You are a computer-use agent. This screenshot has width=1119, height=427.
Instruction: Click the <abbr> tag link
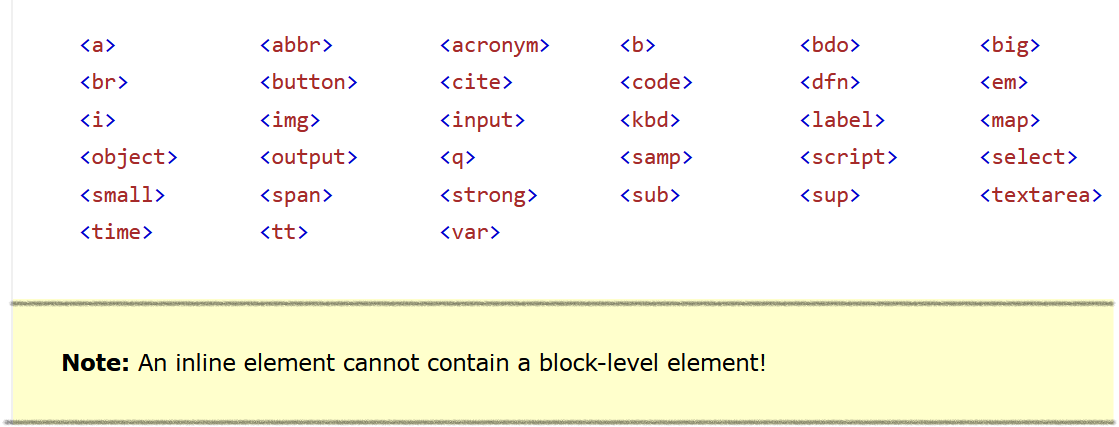[x=296, y=45]
